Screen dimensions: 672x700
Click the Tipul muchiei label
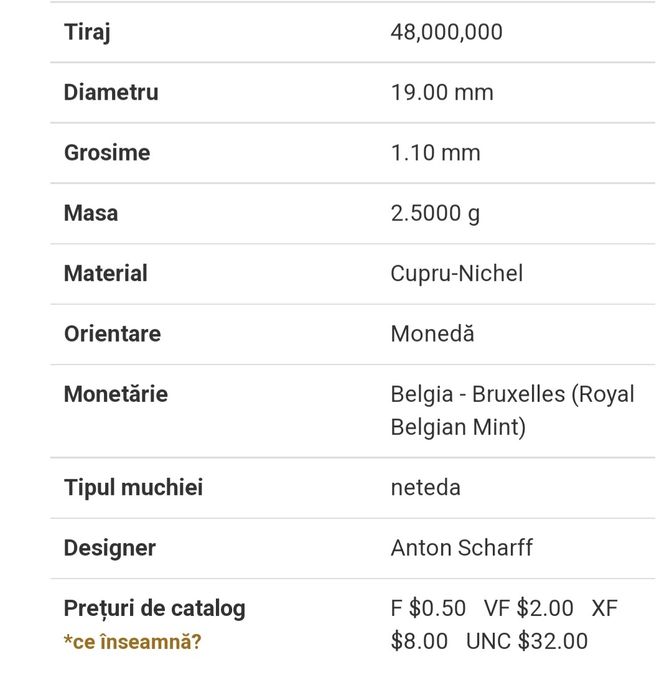133,488
